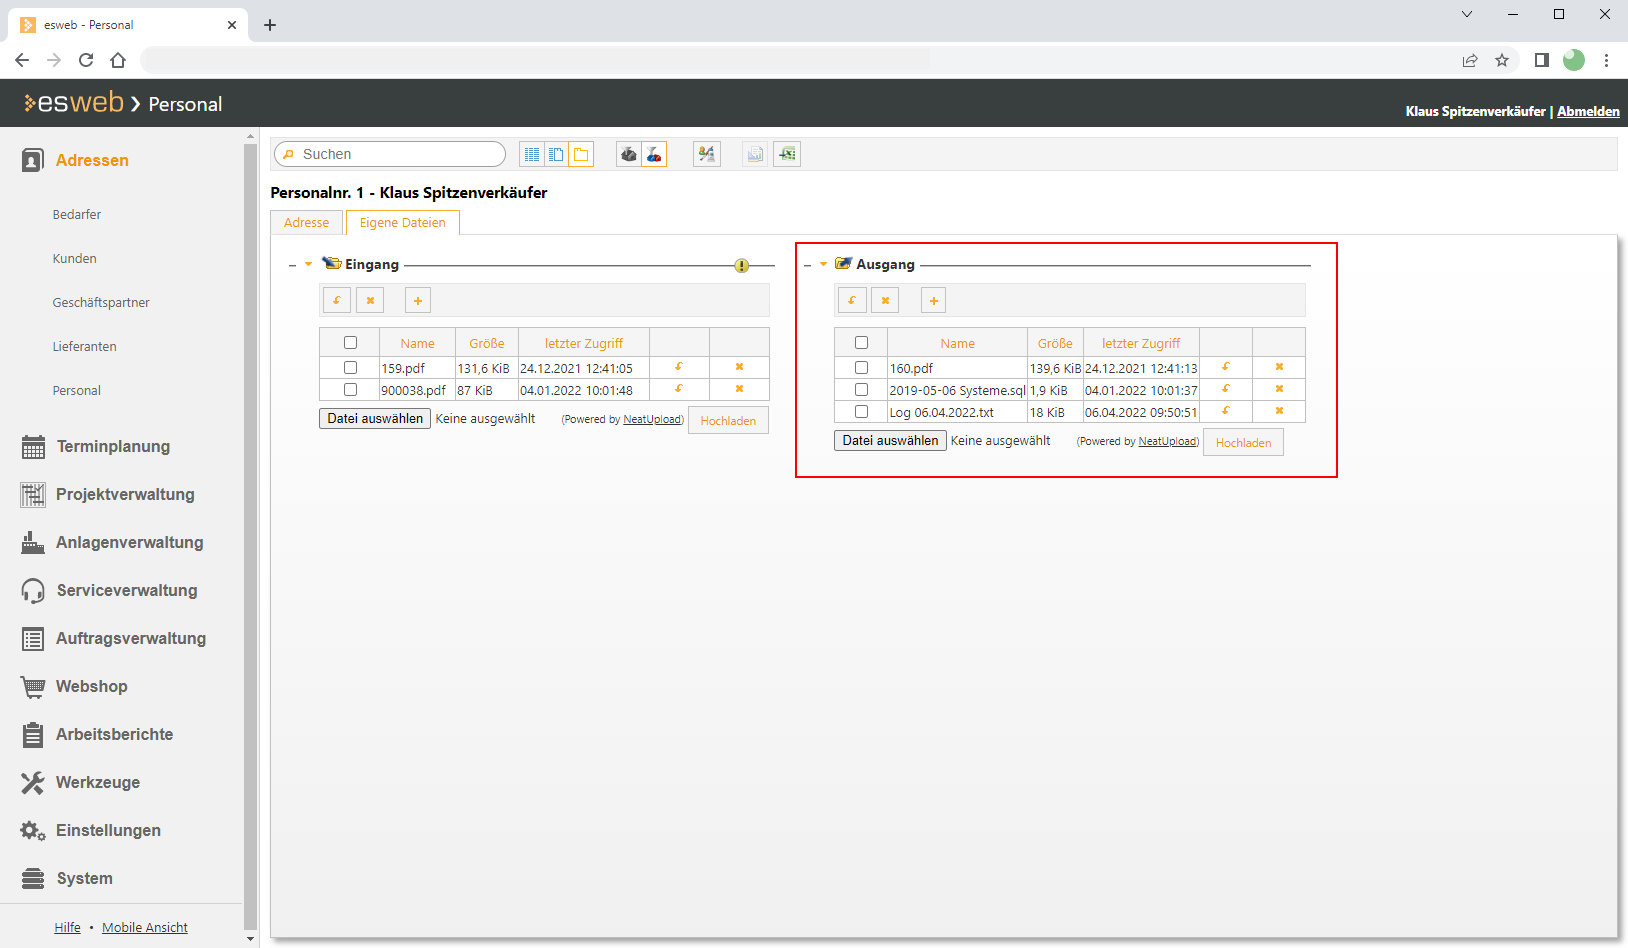Open the Terminplanung module in sidebar

click(113, 447)
